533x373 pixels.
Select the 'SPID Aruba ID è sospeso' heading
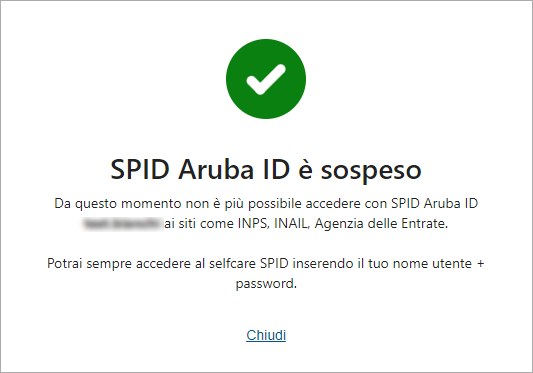point(266,169)
